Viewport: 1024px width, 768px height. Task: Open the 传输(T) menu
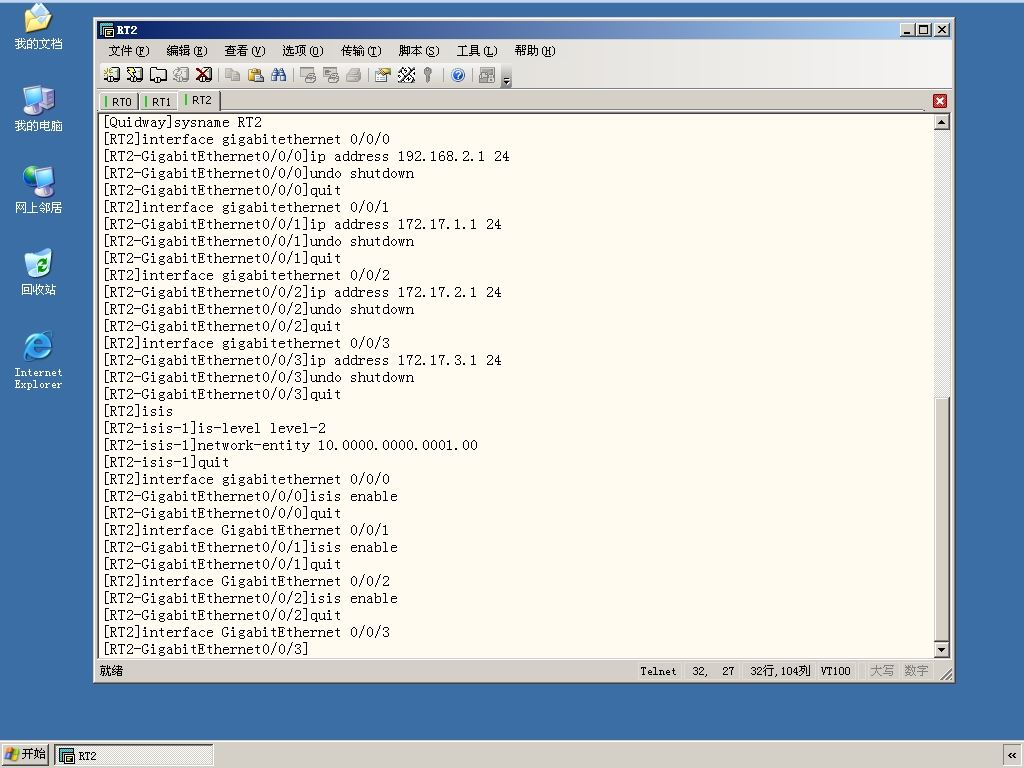(x=361, y=51)
